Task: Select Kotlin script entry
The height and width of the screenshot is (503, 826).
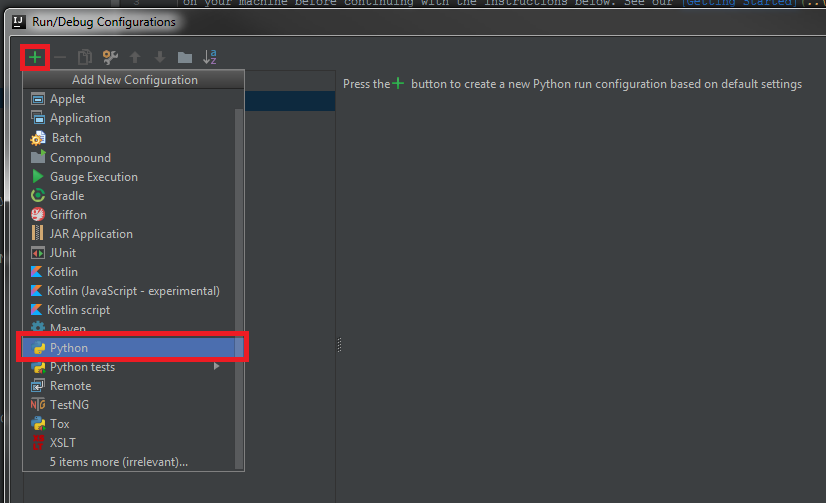Action: (x=129, y=310)
